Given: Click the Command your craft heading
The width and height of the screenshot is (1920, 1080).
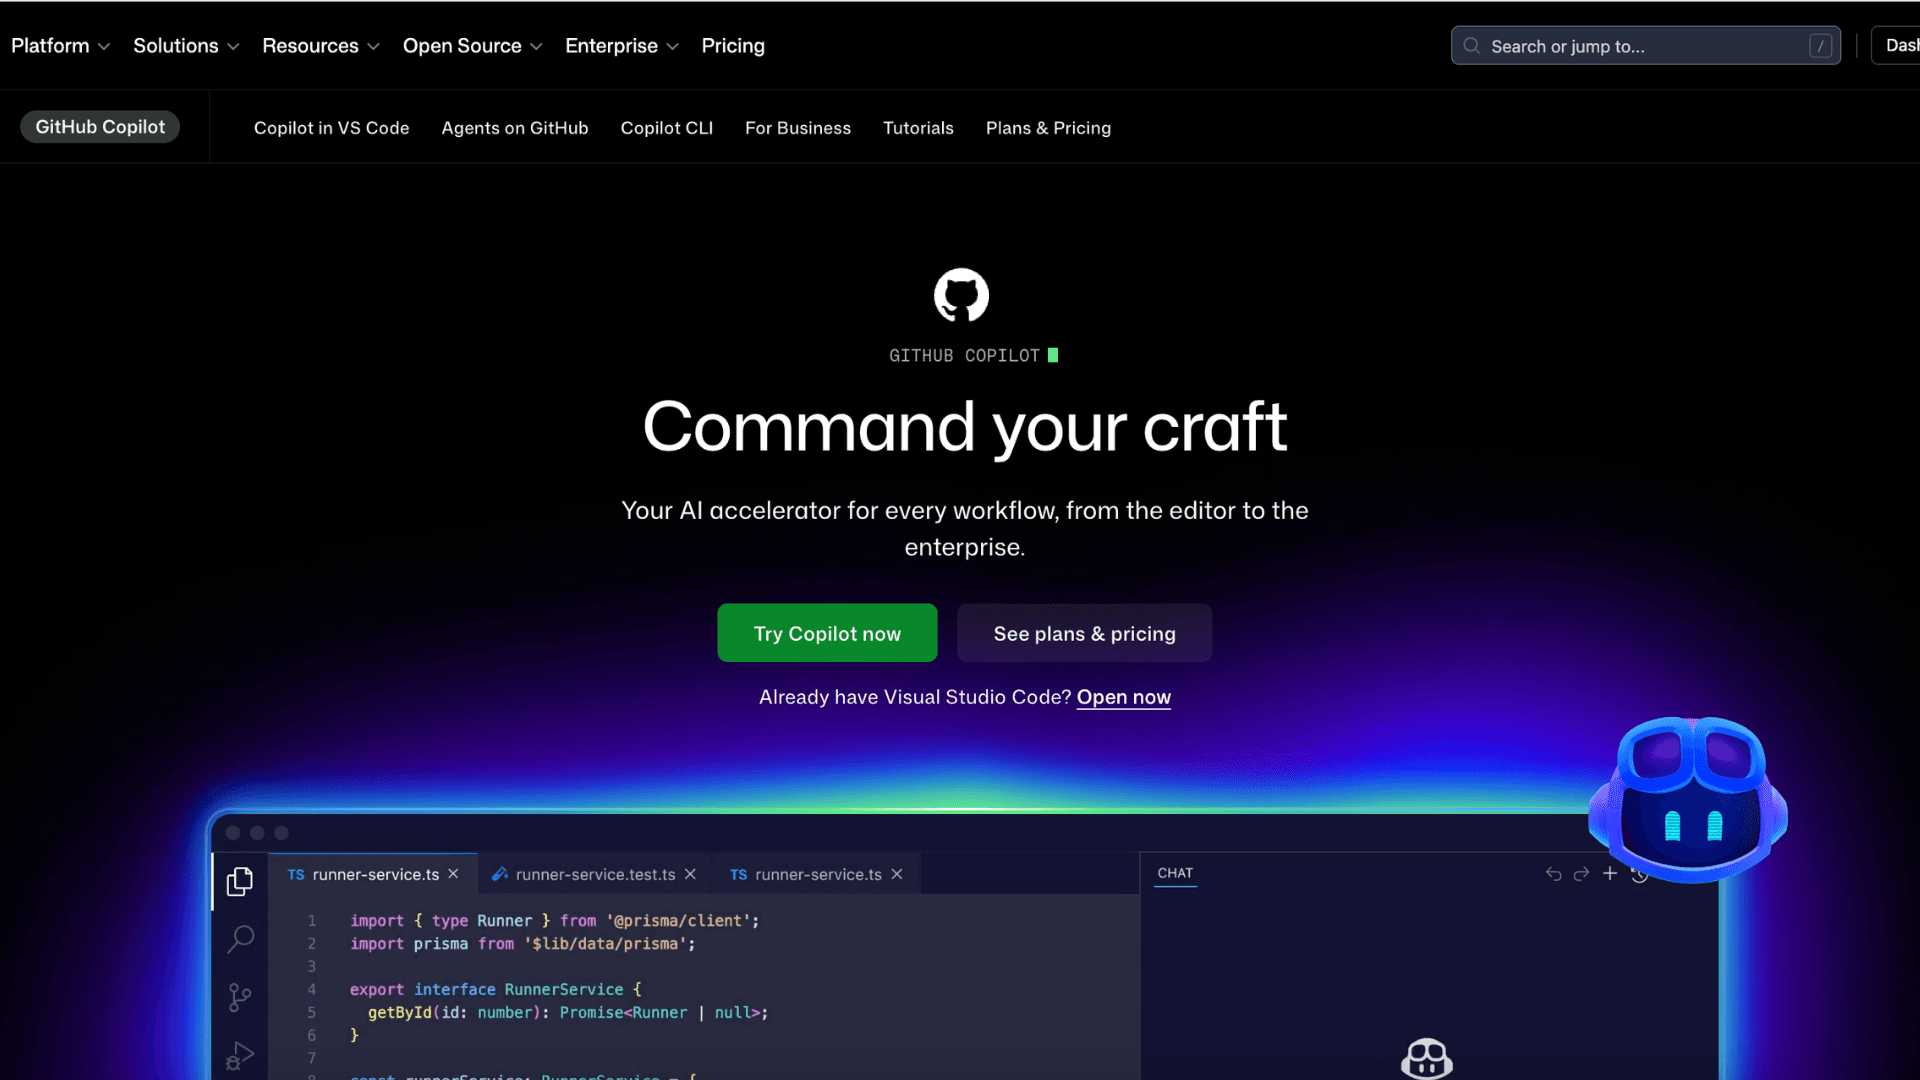Looking at the screenshot, I should [965, 427].
